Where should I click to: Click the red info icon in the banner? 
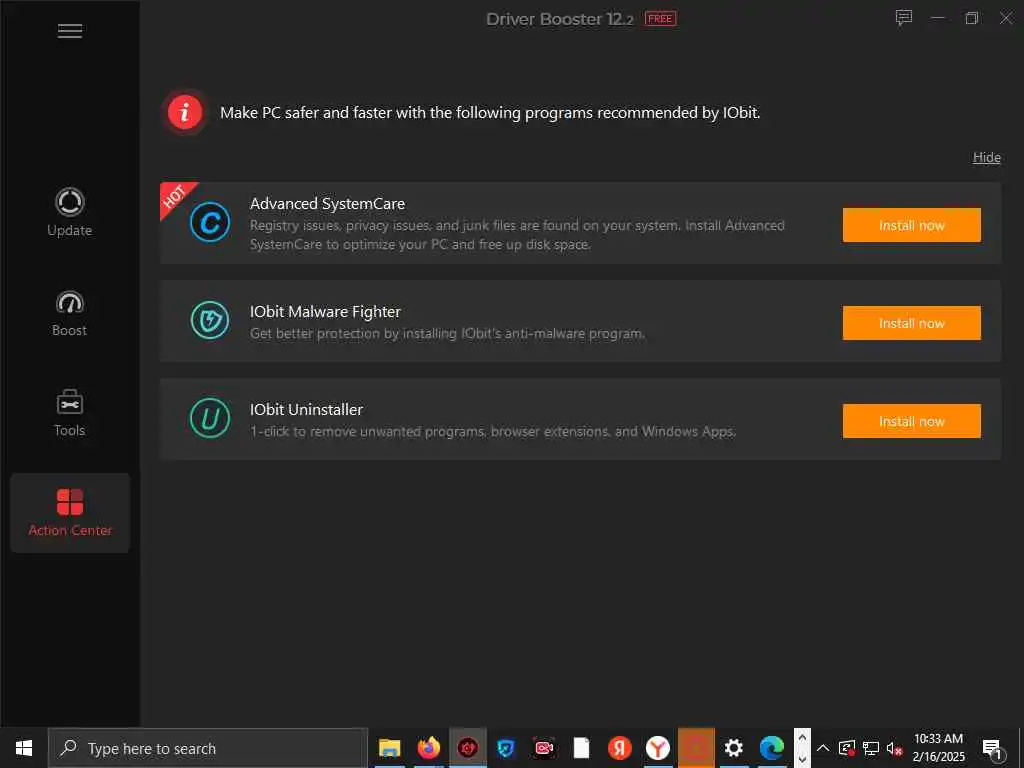pos(185,112)
